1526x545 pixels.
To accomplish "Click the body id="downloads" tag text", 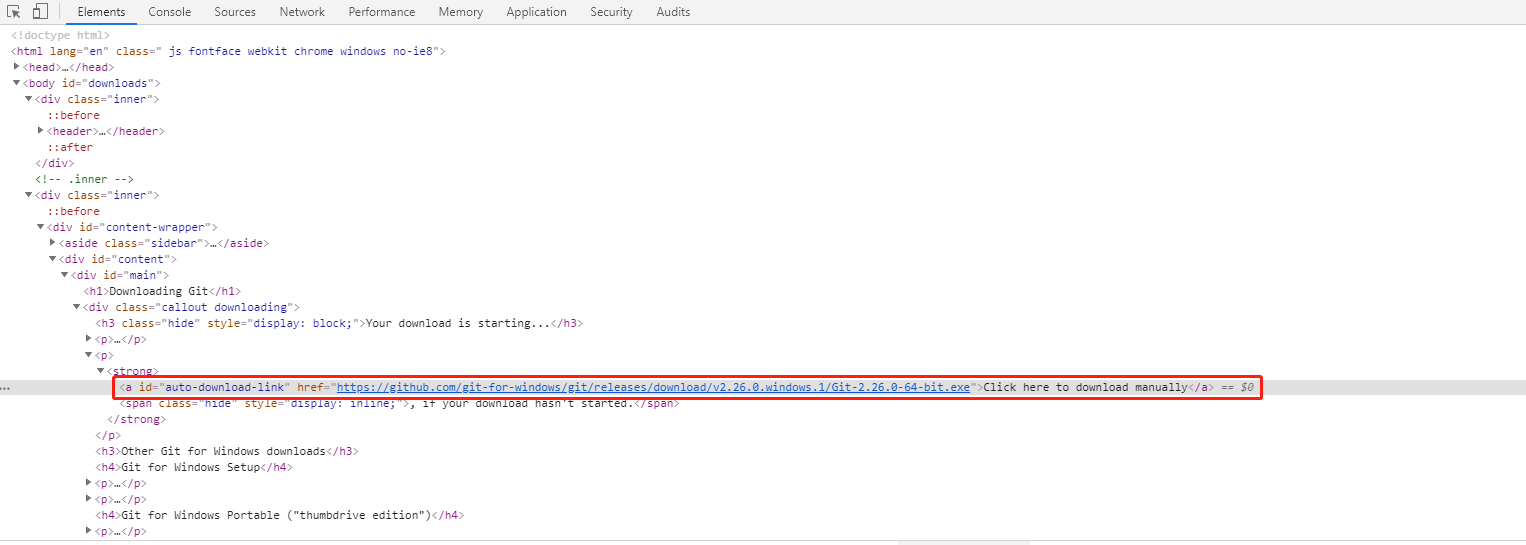I will pos(92,83).
